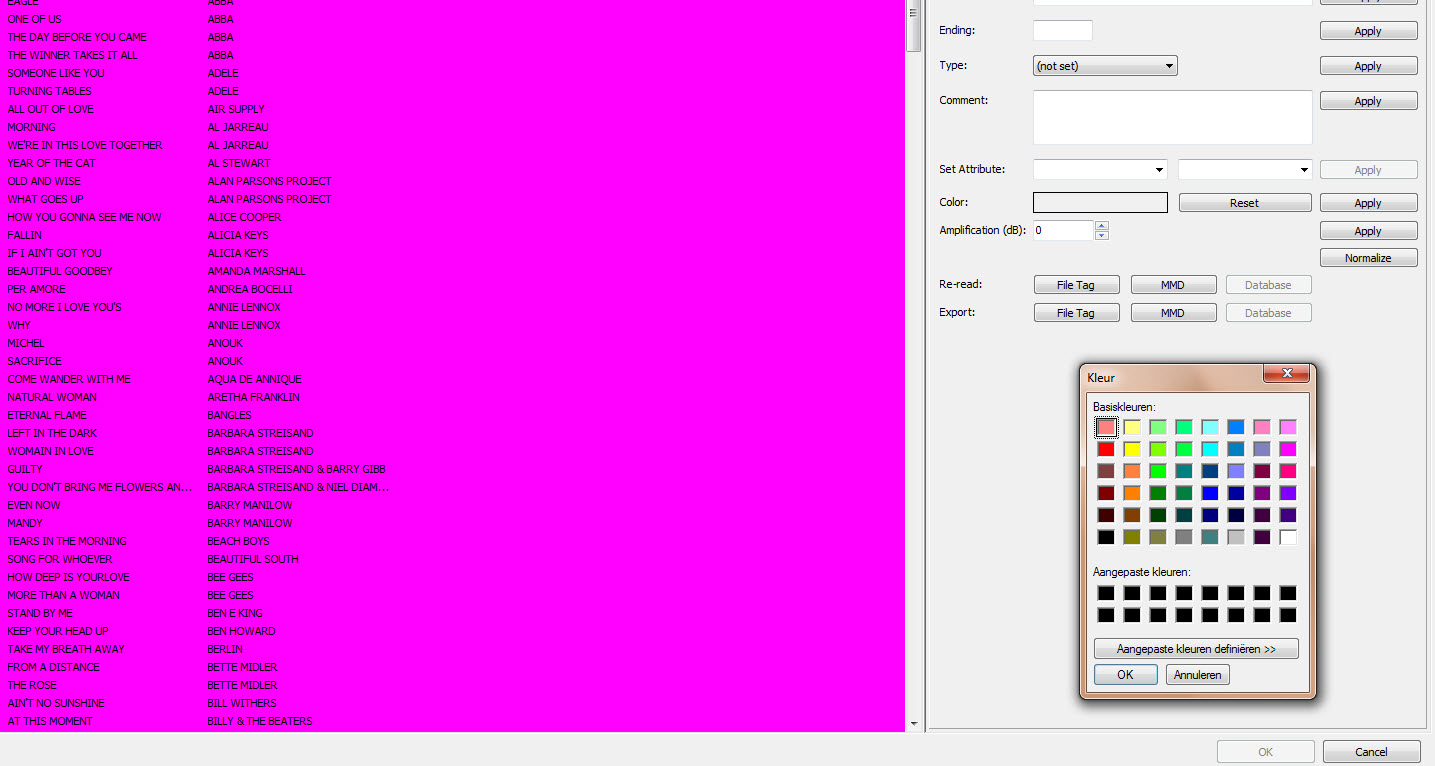The width and height of the screenshot is (1435, 766).
Task: Select the red basic color swatch
Action: 1106,449
